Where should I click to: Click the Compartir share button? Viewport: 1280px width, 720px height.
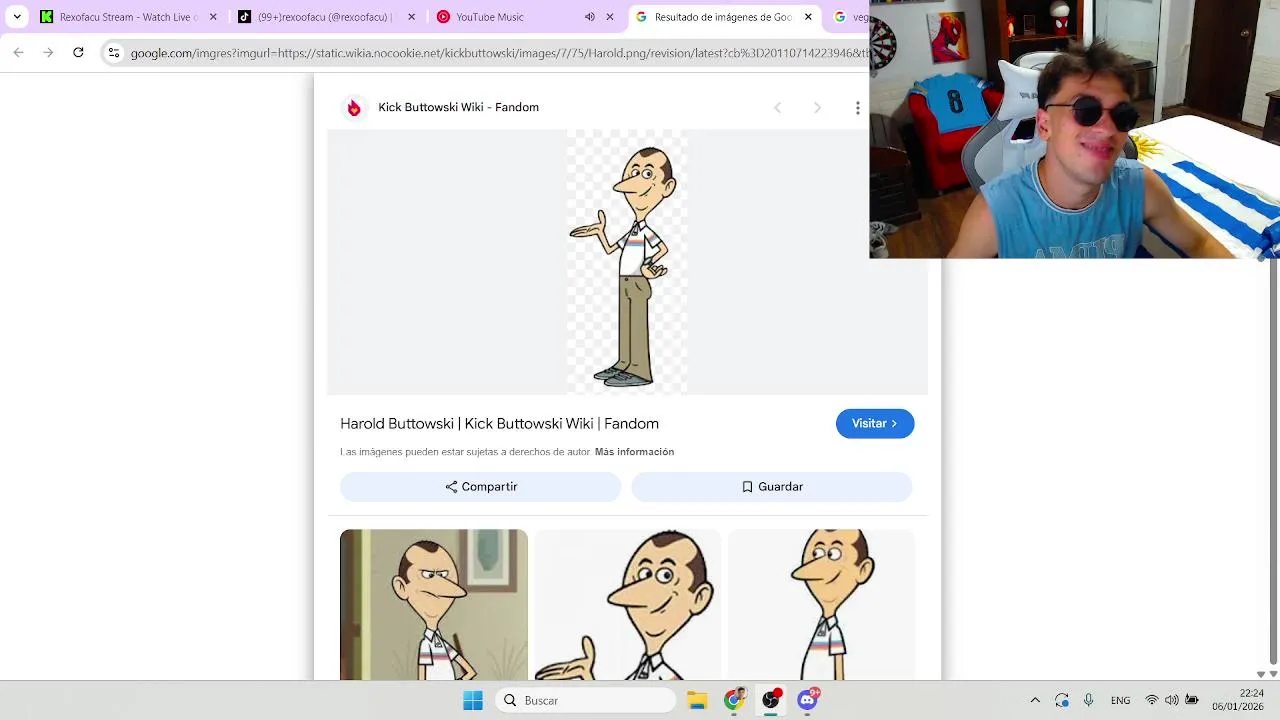click(481, 487)
